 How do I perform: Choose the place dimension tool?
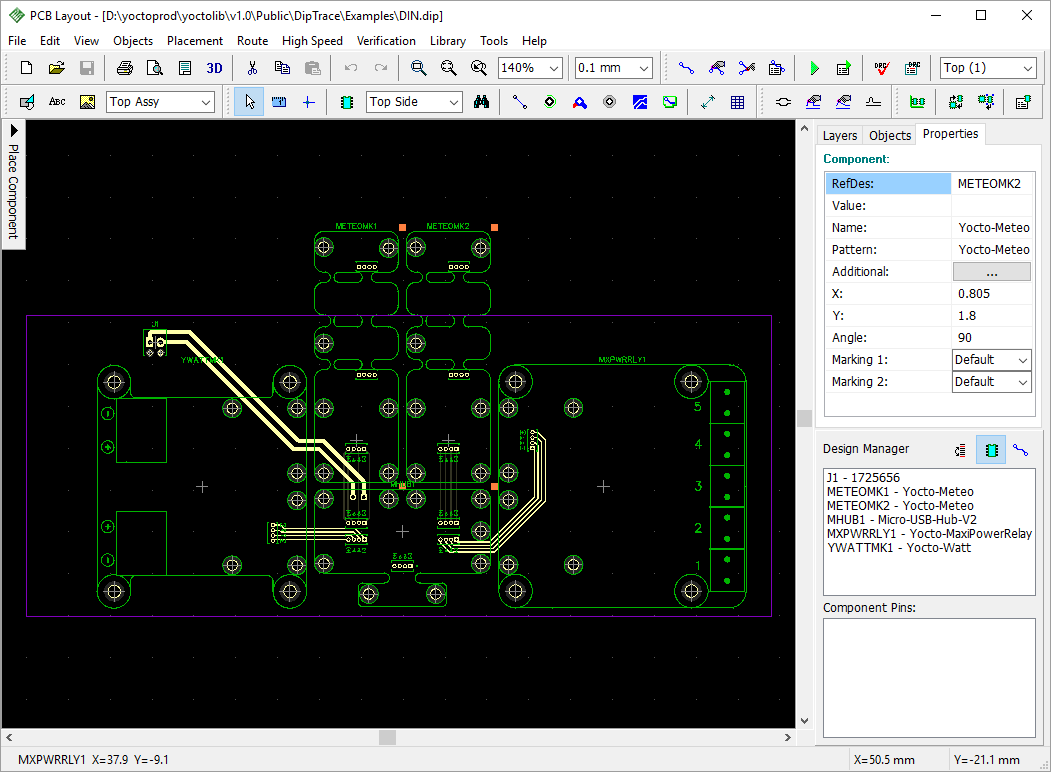708,102
